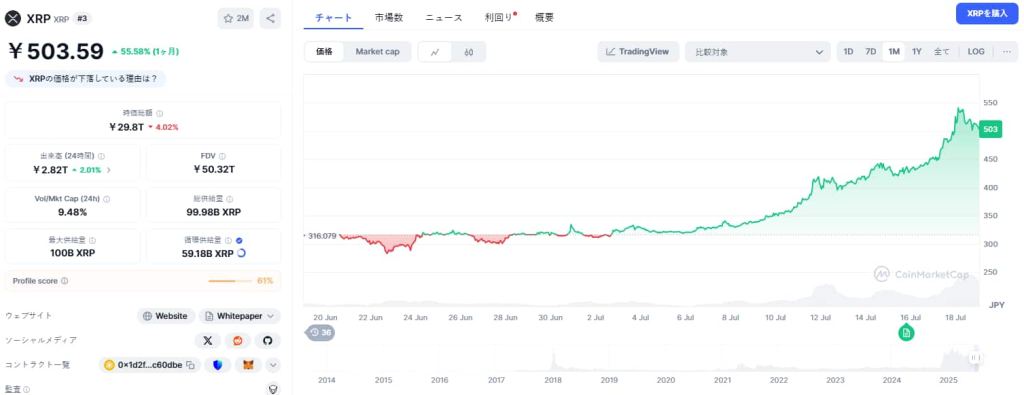Set chart range to 1Y

[x=917, y=52]
